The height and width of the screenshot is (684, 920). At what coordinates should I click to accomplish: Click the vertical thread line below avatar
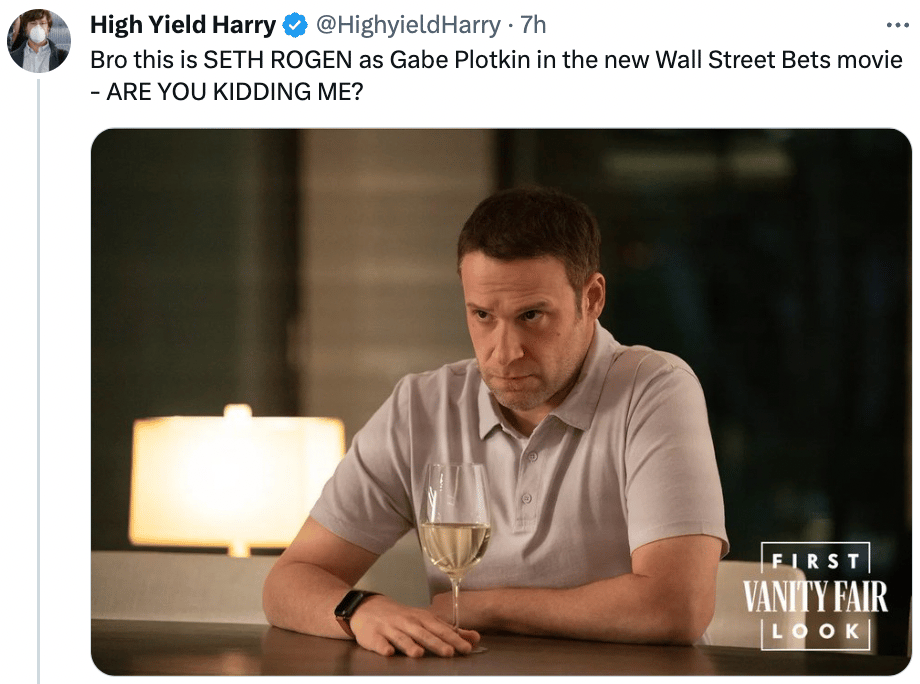(x=39, y=381)
